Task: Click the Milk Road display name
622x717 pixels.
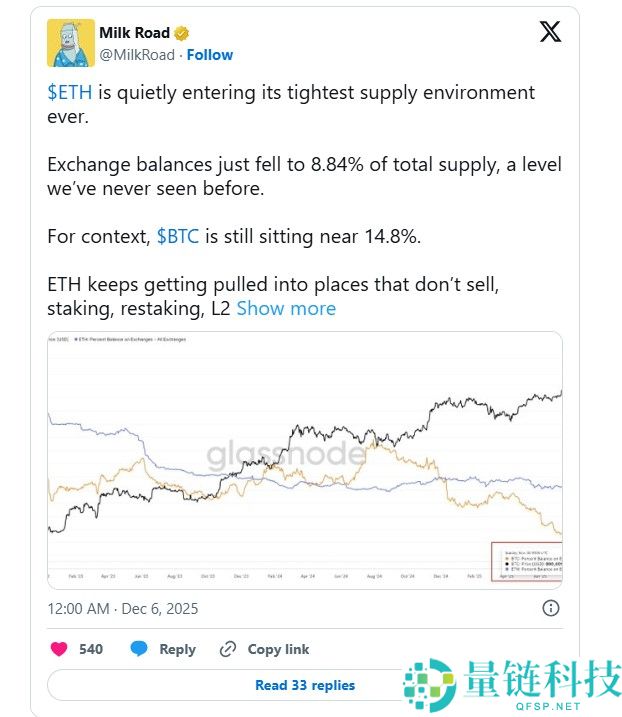Action: [x=134, y=33]
